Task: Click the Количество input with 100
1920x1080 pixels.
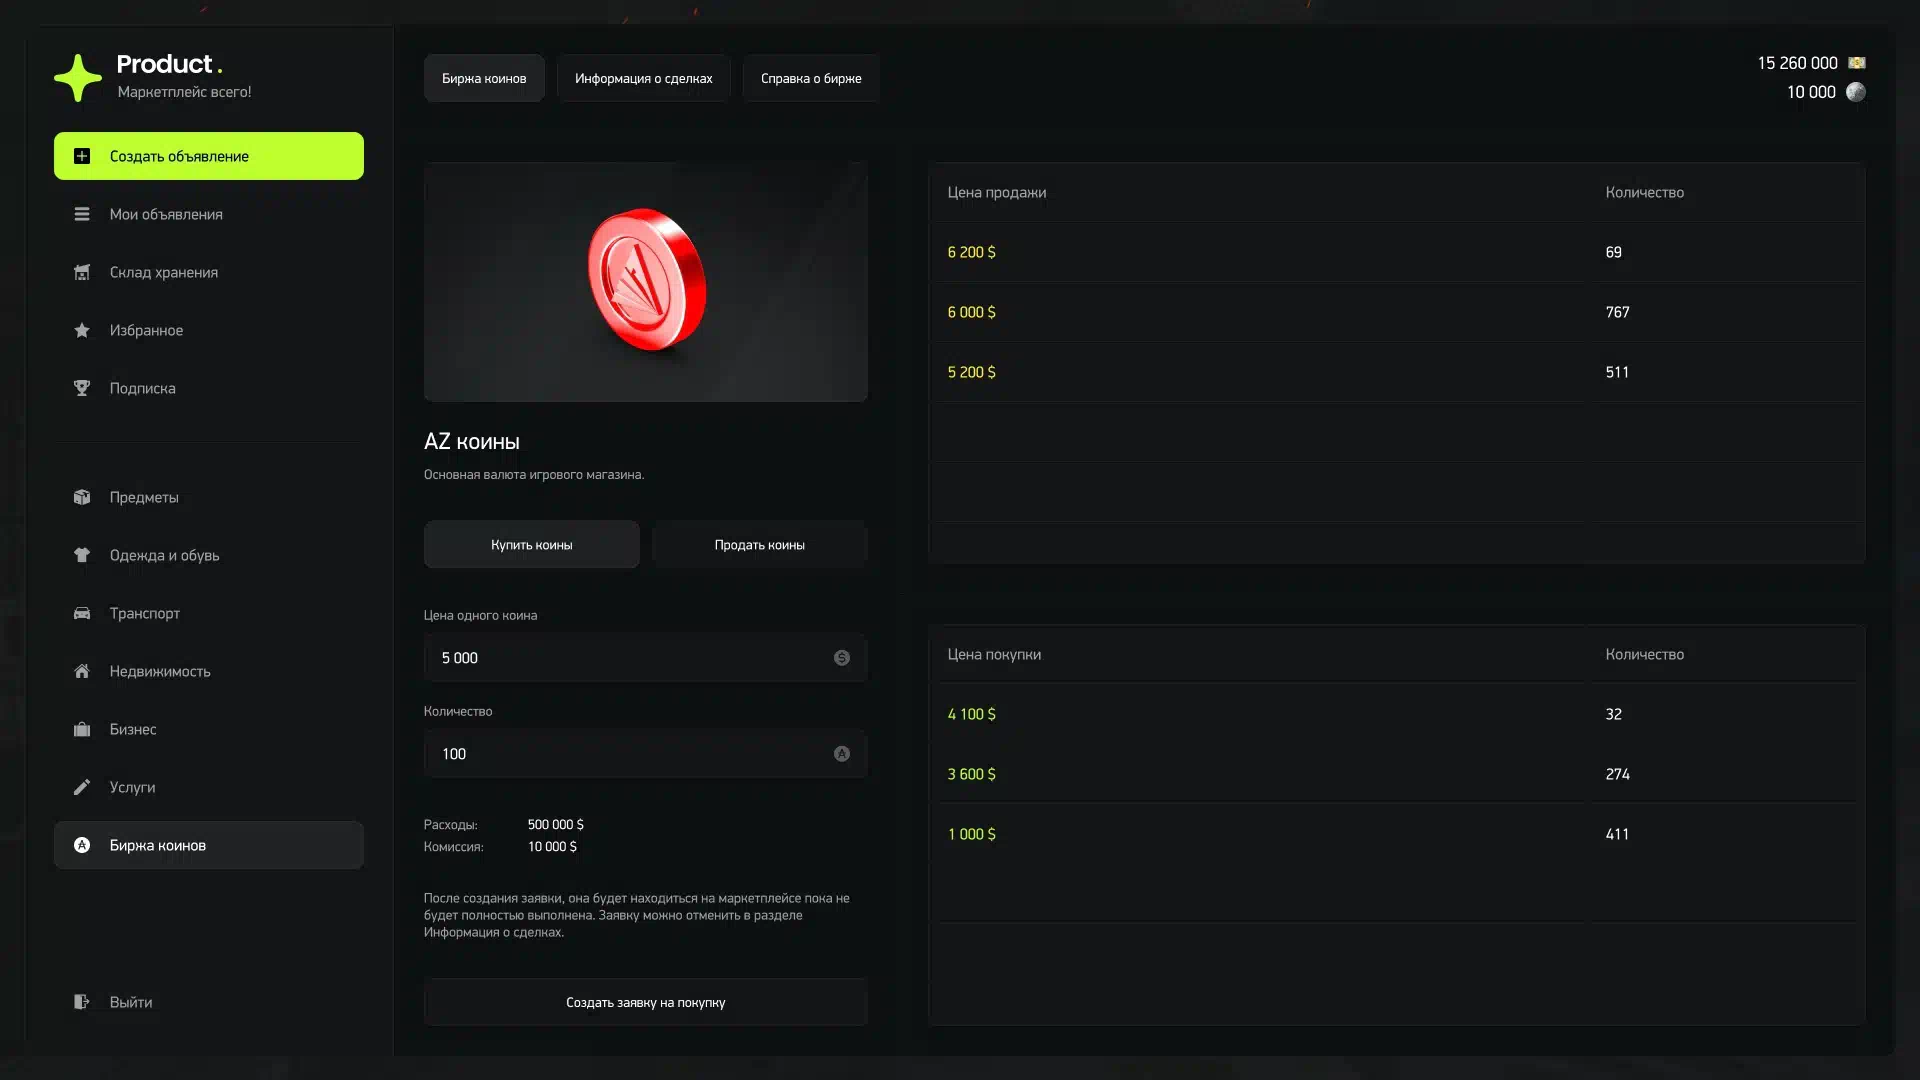Action: point(646,754)
